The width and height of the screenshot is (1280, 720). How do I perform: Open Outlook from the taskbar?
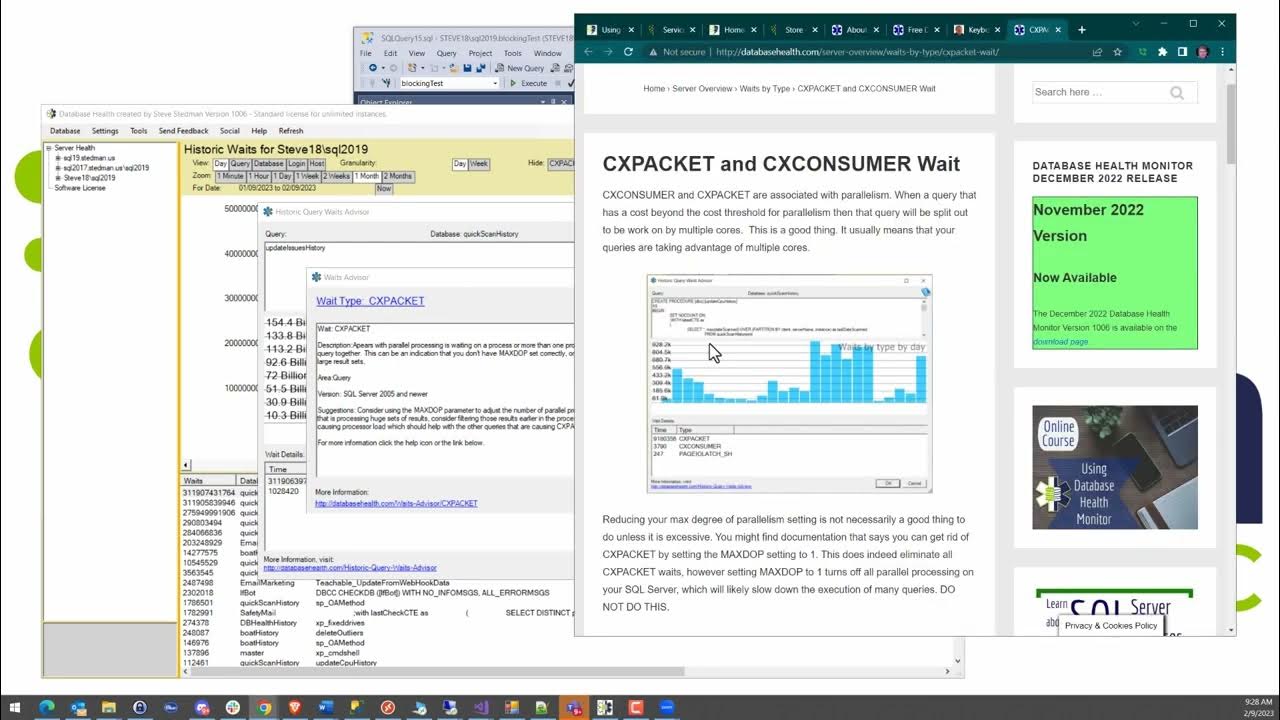(x=78, y=708)
